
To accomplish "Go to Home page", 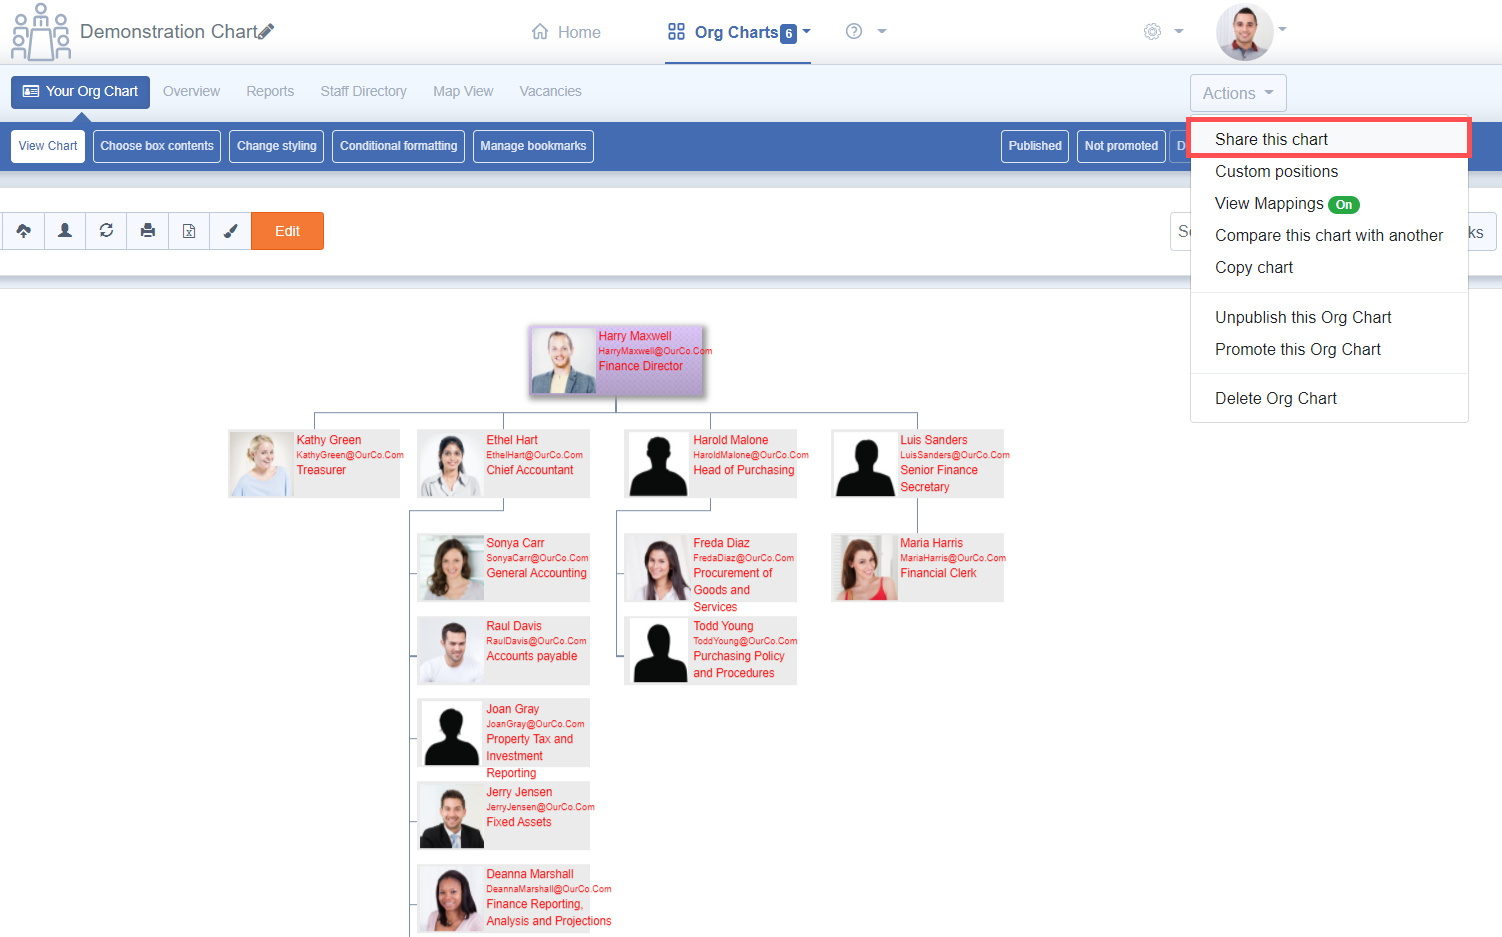I will (566, 32).
